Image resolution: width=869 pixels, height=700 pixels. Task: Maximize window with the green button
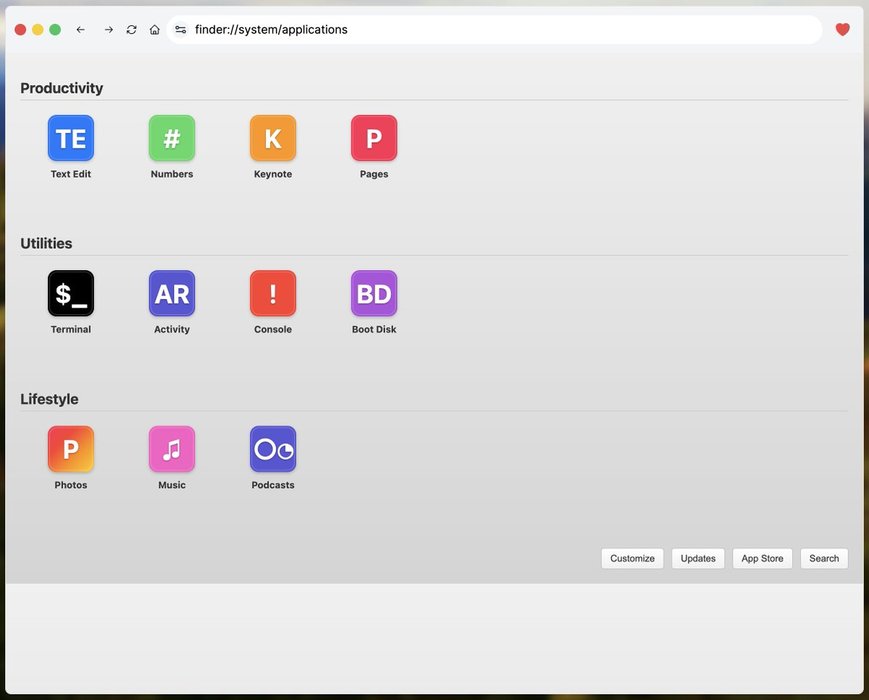[55, 29]
